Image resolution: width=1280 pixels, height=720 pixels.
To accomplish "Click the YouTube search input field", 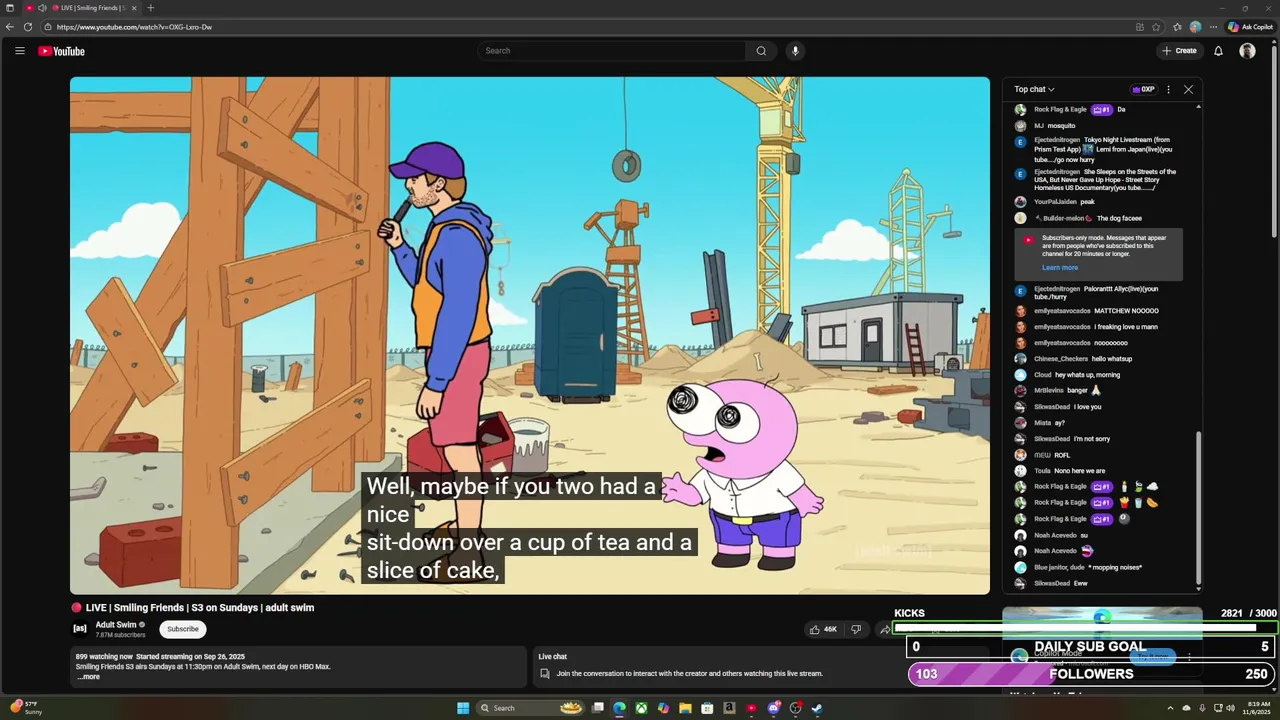I will [611, 51].
